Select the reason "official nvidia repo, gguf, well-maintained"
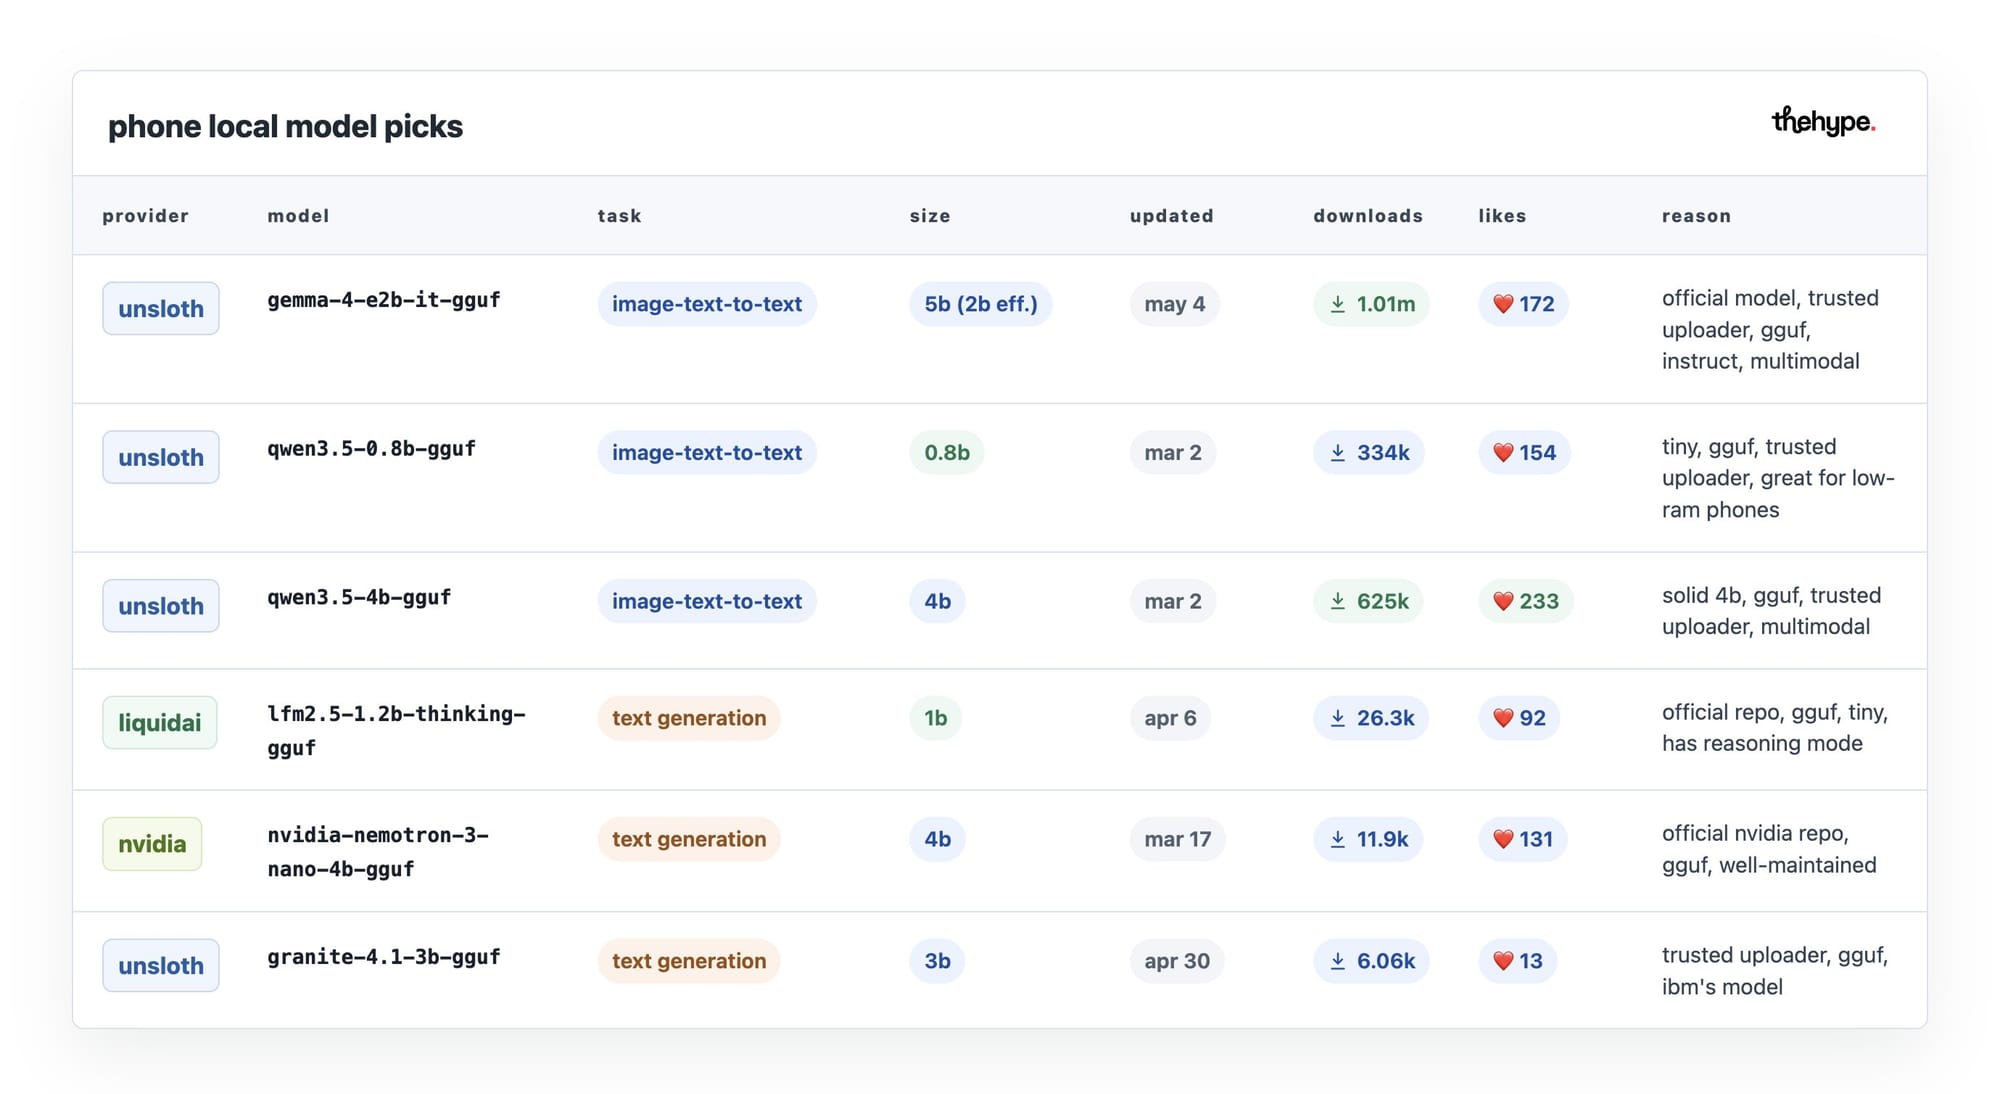The height and width of the screenshot is (1094, 2000). coord(1769,849)
